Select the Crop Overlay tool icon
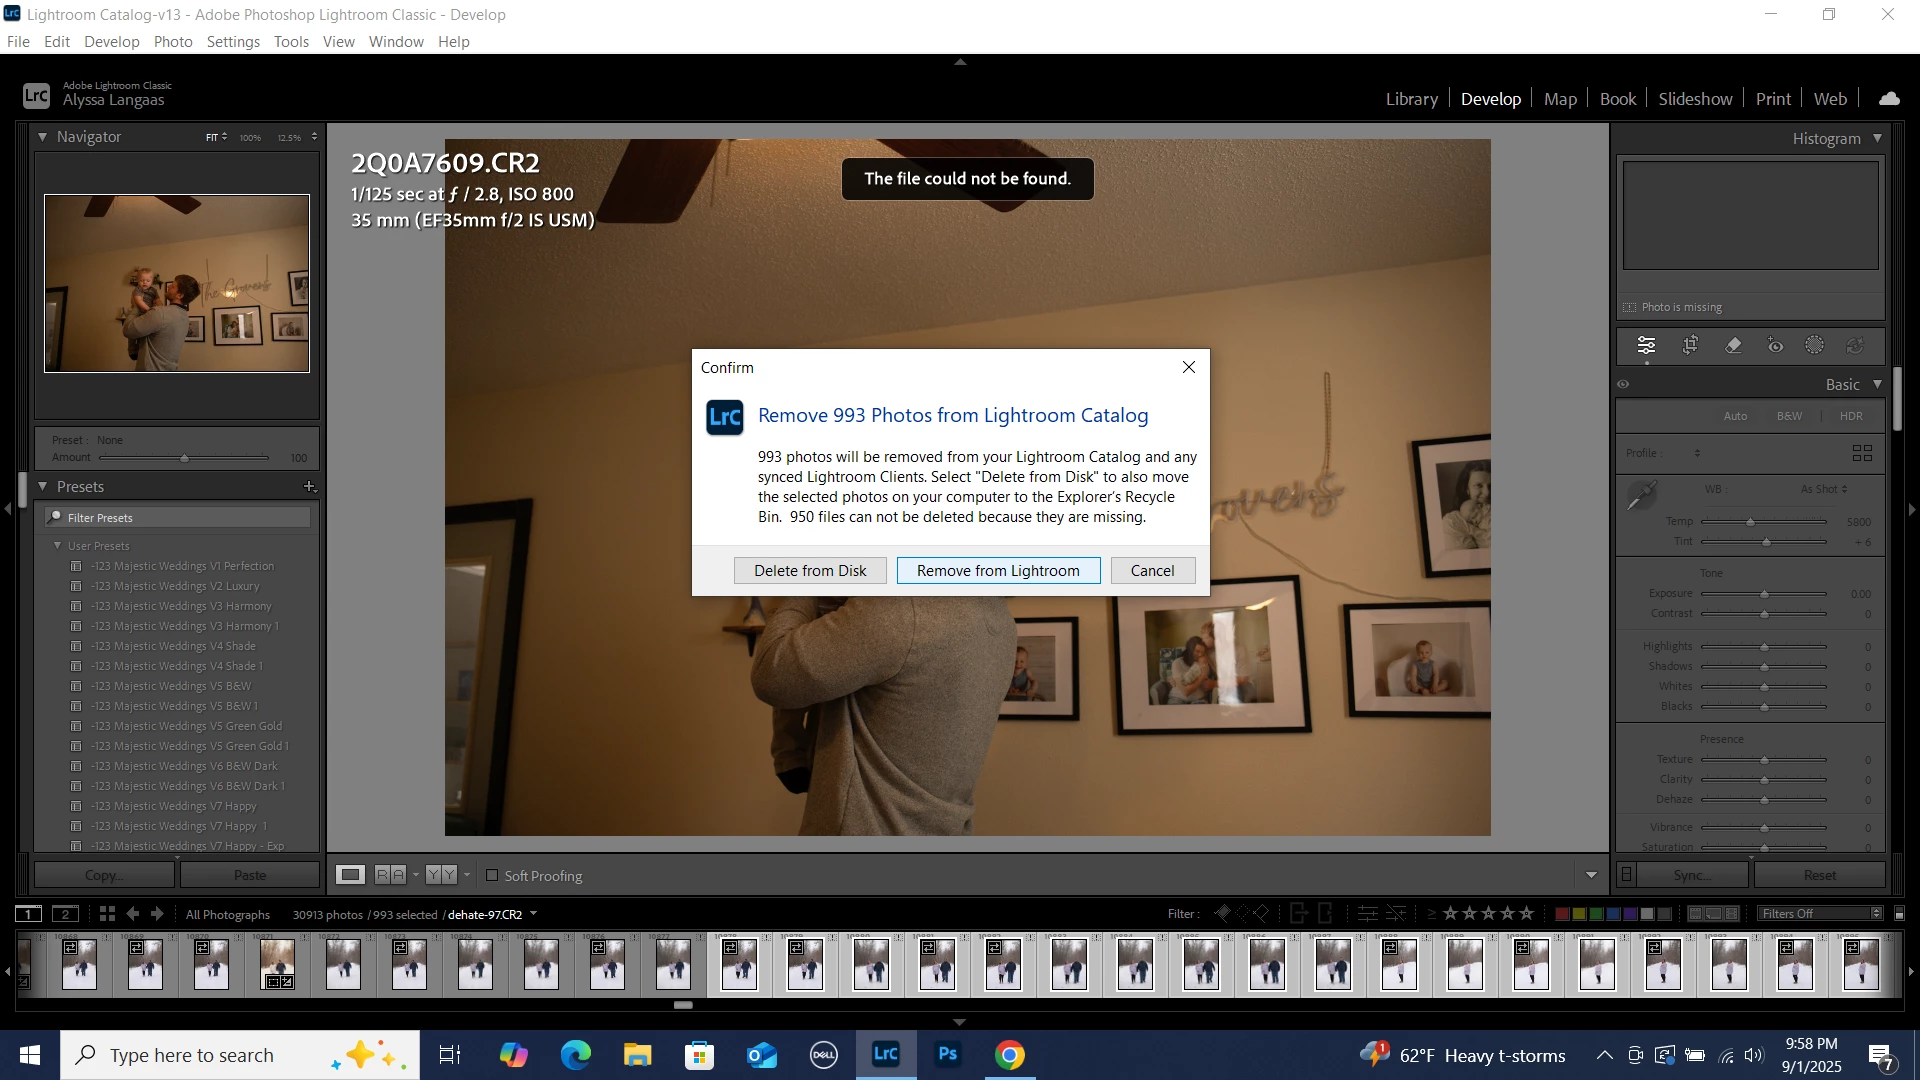 (x=1690, y=346)
